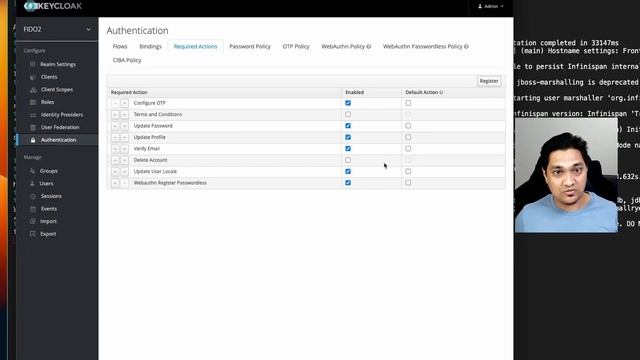Image resolution: width=640 pixels, height=360 pixels.
Task: Move Update User Locale down with its arrow
Action: coord(124,172)
